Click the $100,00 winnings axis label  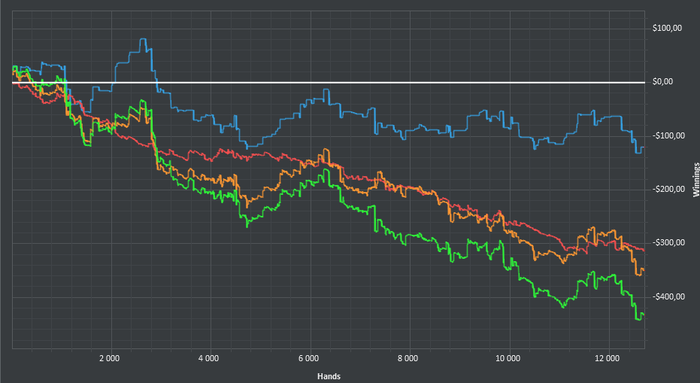[x=667, y=28]
